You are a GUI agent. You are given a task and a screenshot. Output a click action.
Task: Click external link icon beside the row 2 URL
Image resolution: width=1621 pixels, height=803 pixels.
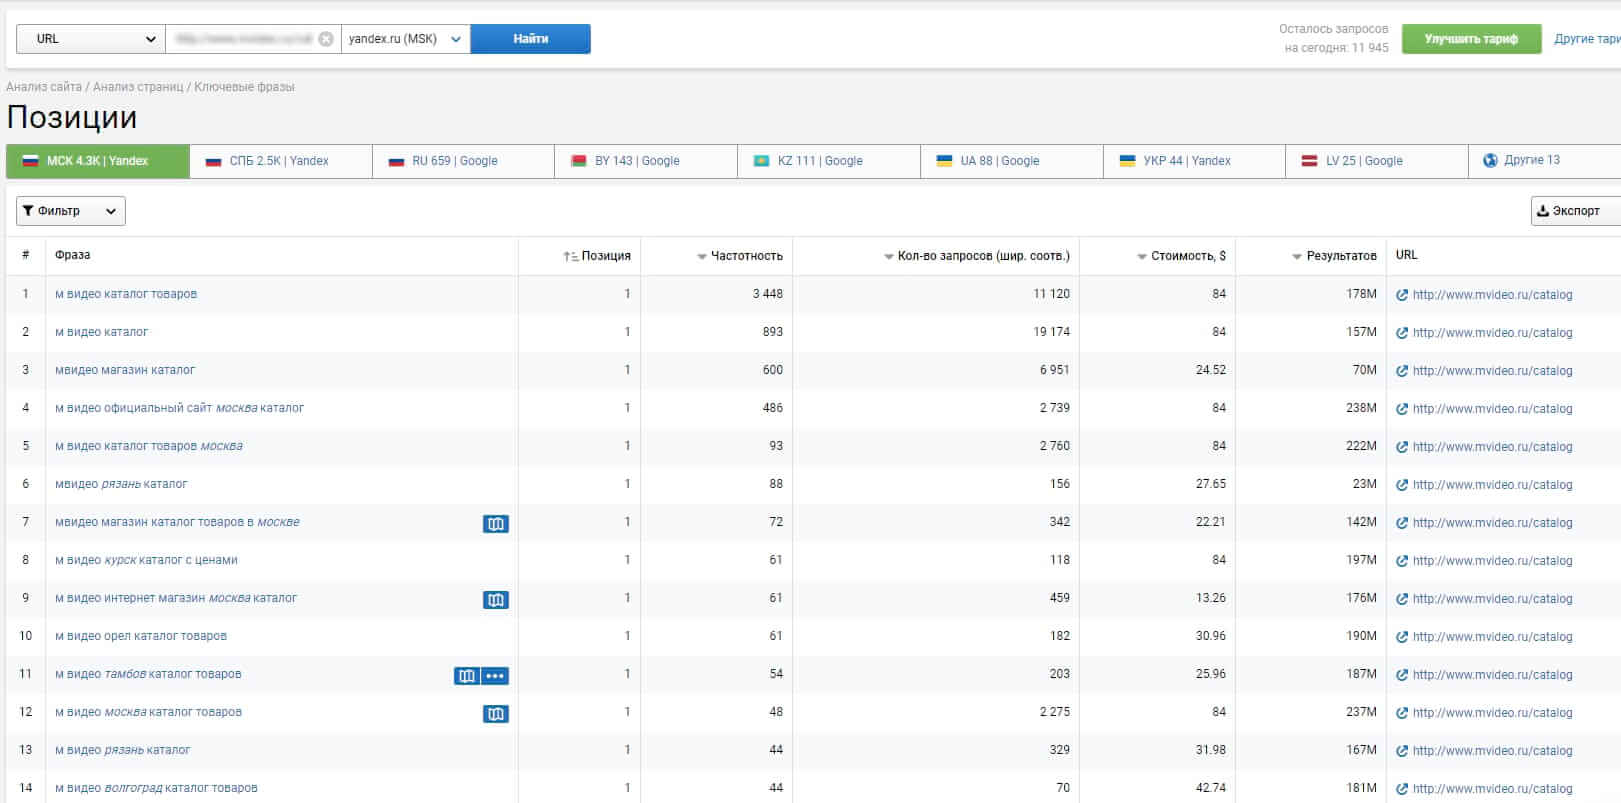point(1402,333)
